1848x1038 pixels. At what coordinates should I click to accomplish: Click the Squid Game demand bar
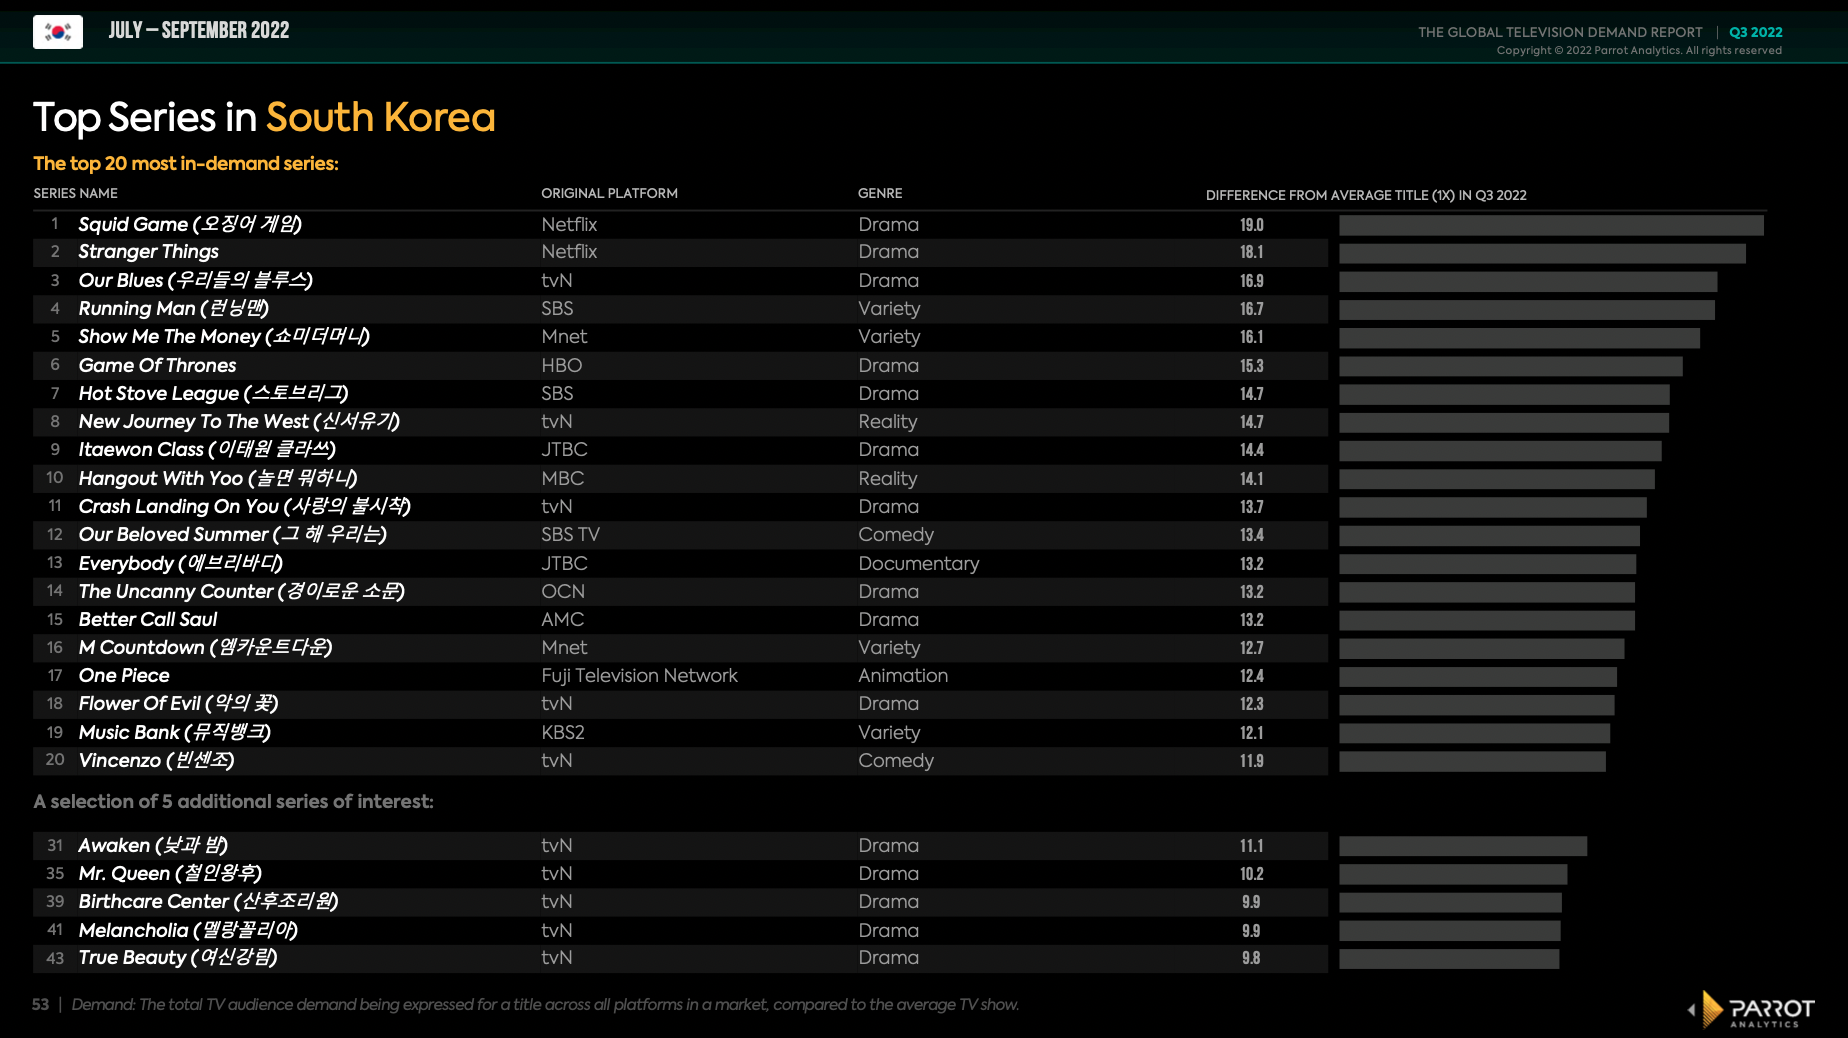click(x=1551, y=225)
